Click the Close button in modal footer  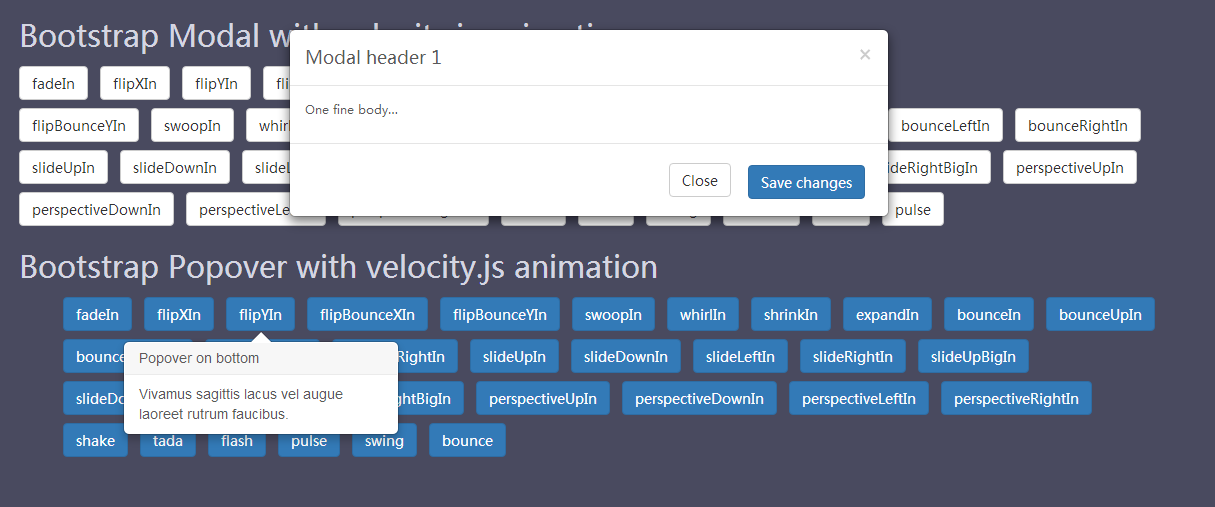point(700,181)
